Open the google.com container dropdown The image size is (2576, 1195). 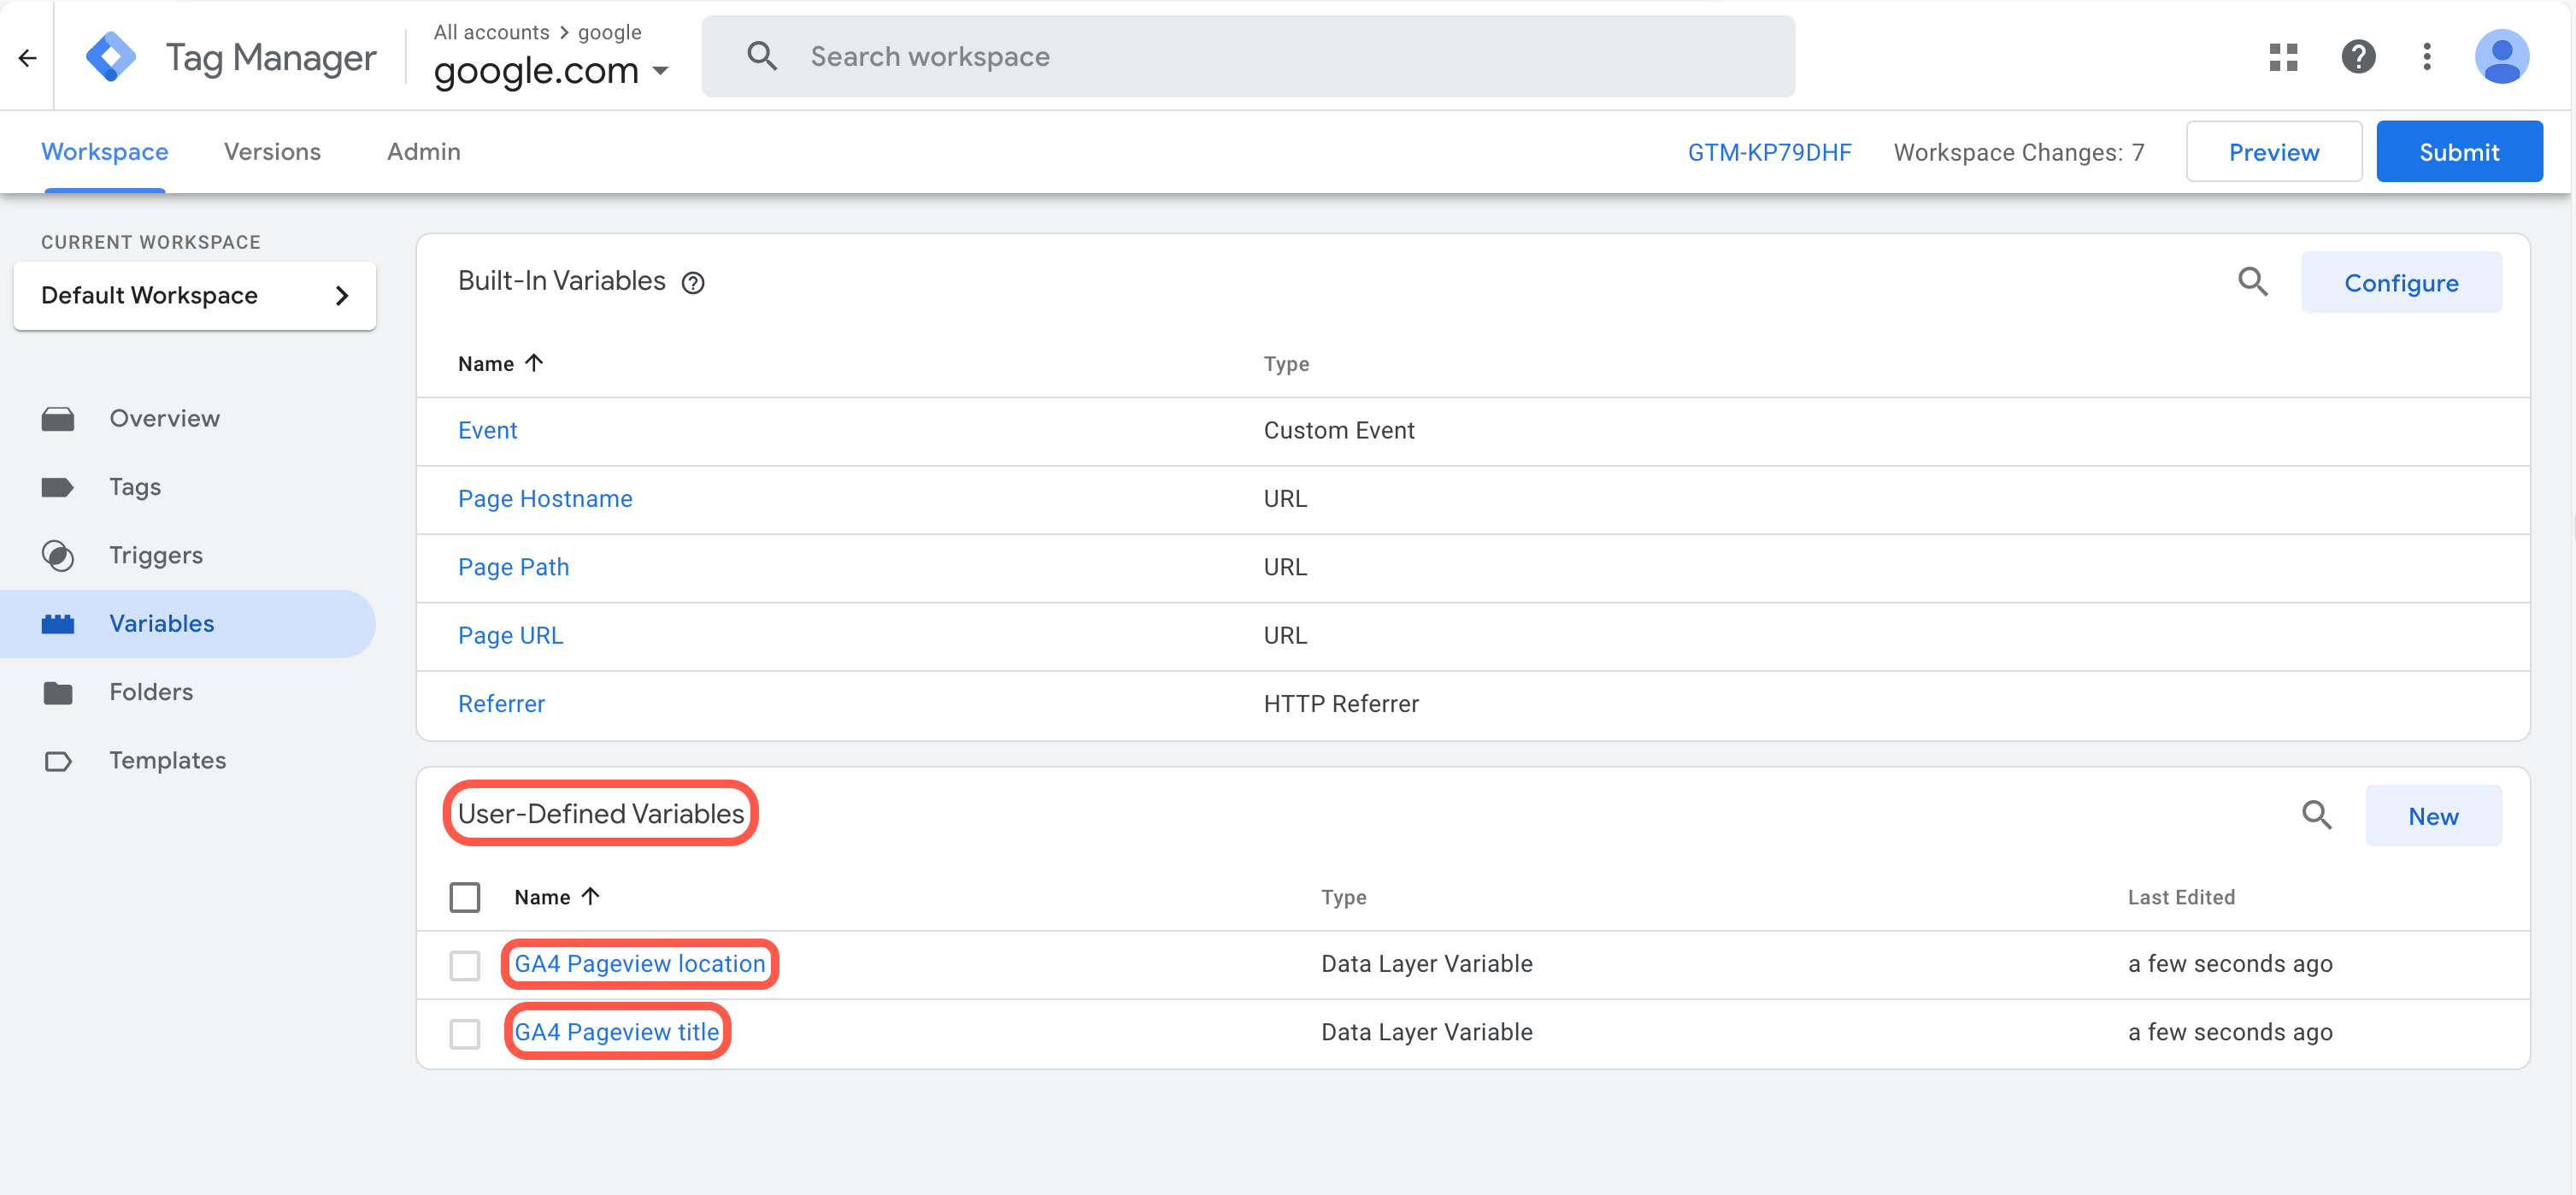(x=551, y=71)
